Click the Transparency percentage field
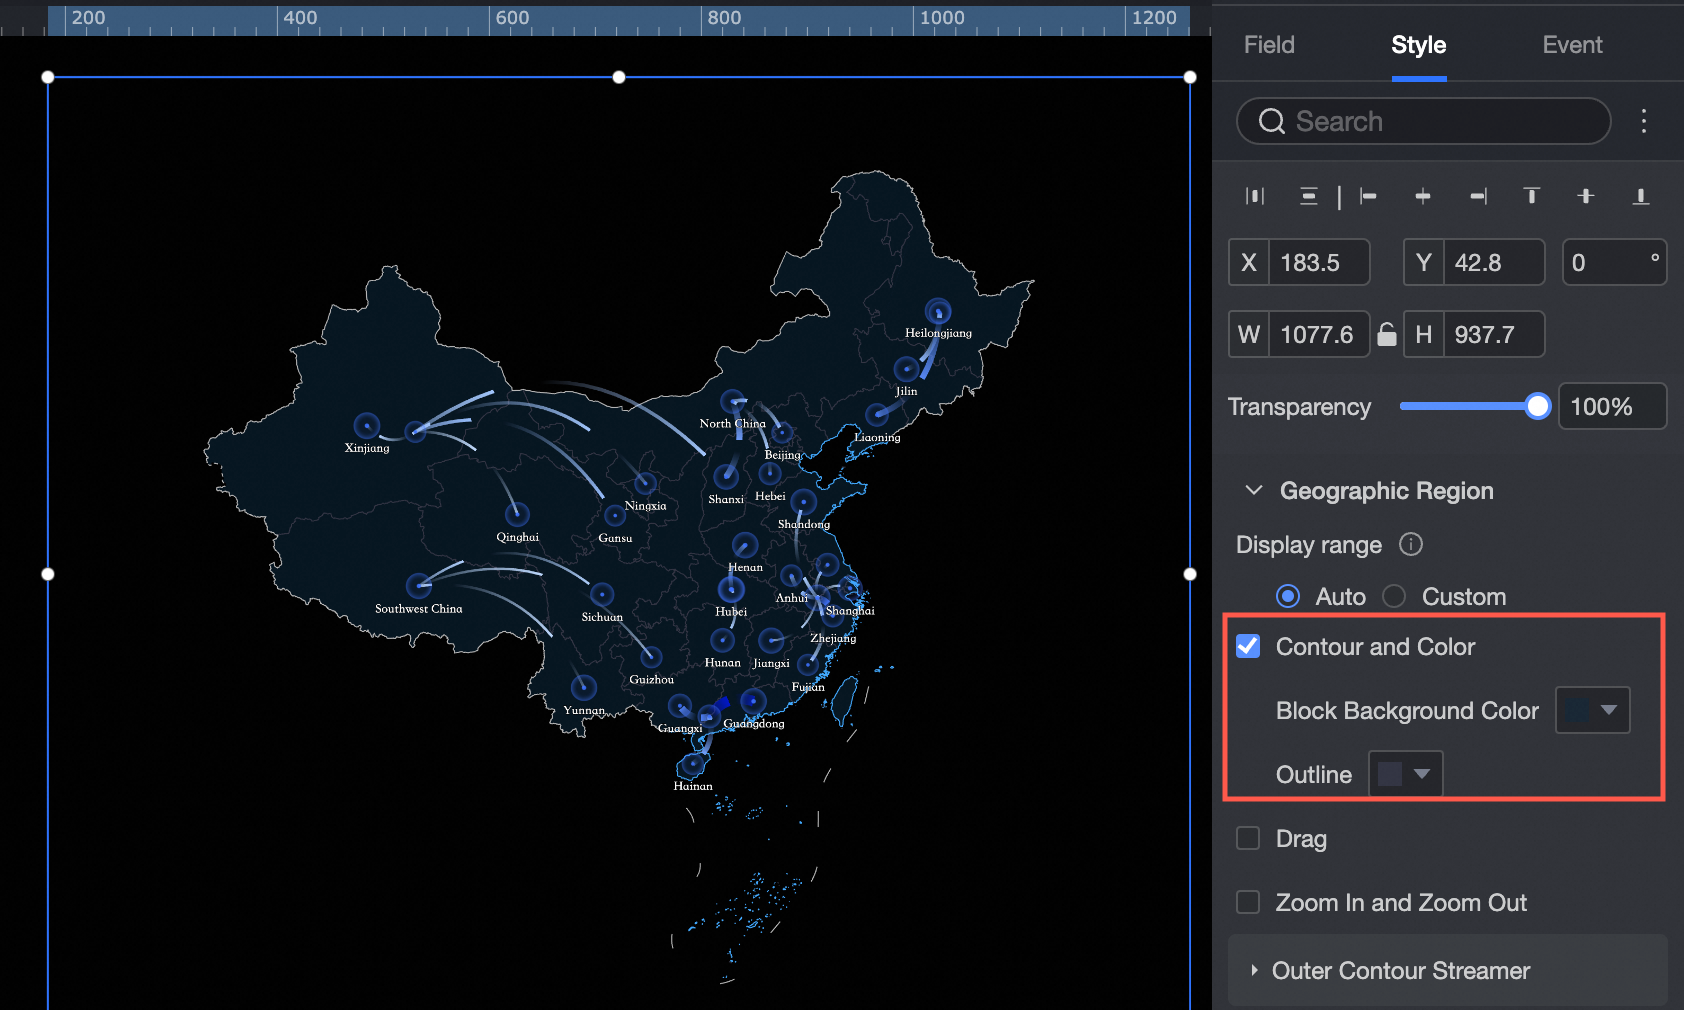The height and width of the screenshot is (1010, 1684). pyautogui.click(x=1613, y=406)
